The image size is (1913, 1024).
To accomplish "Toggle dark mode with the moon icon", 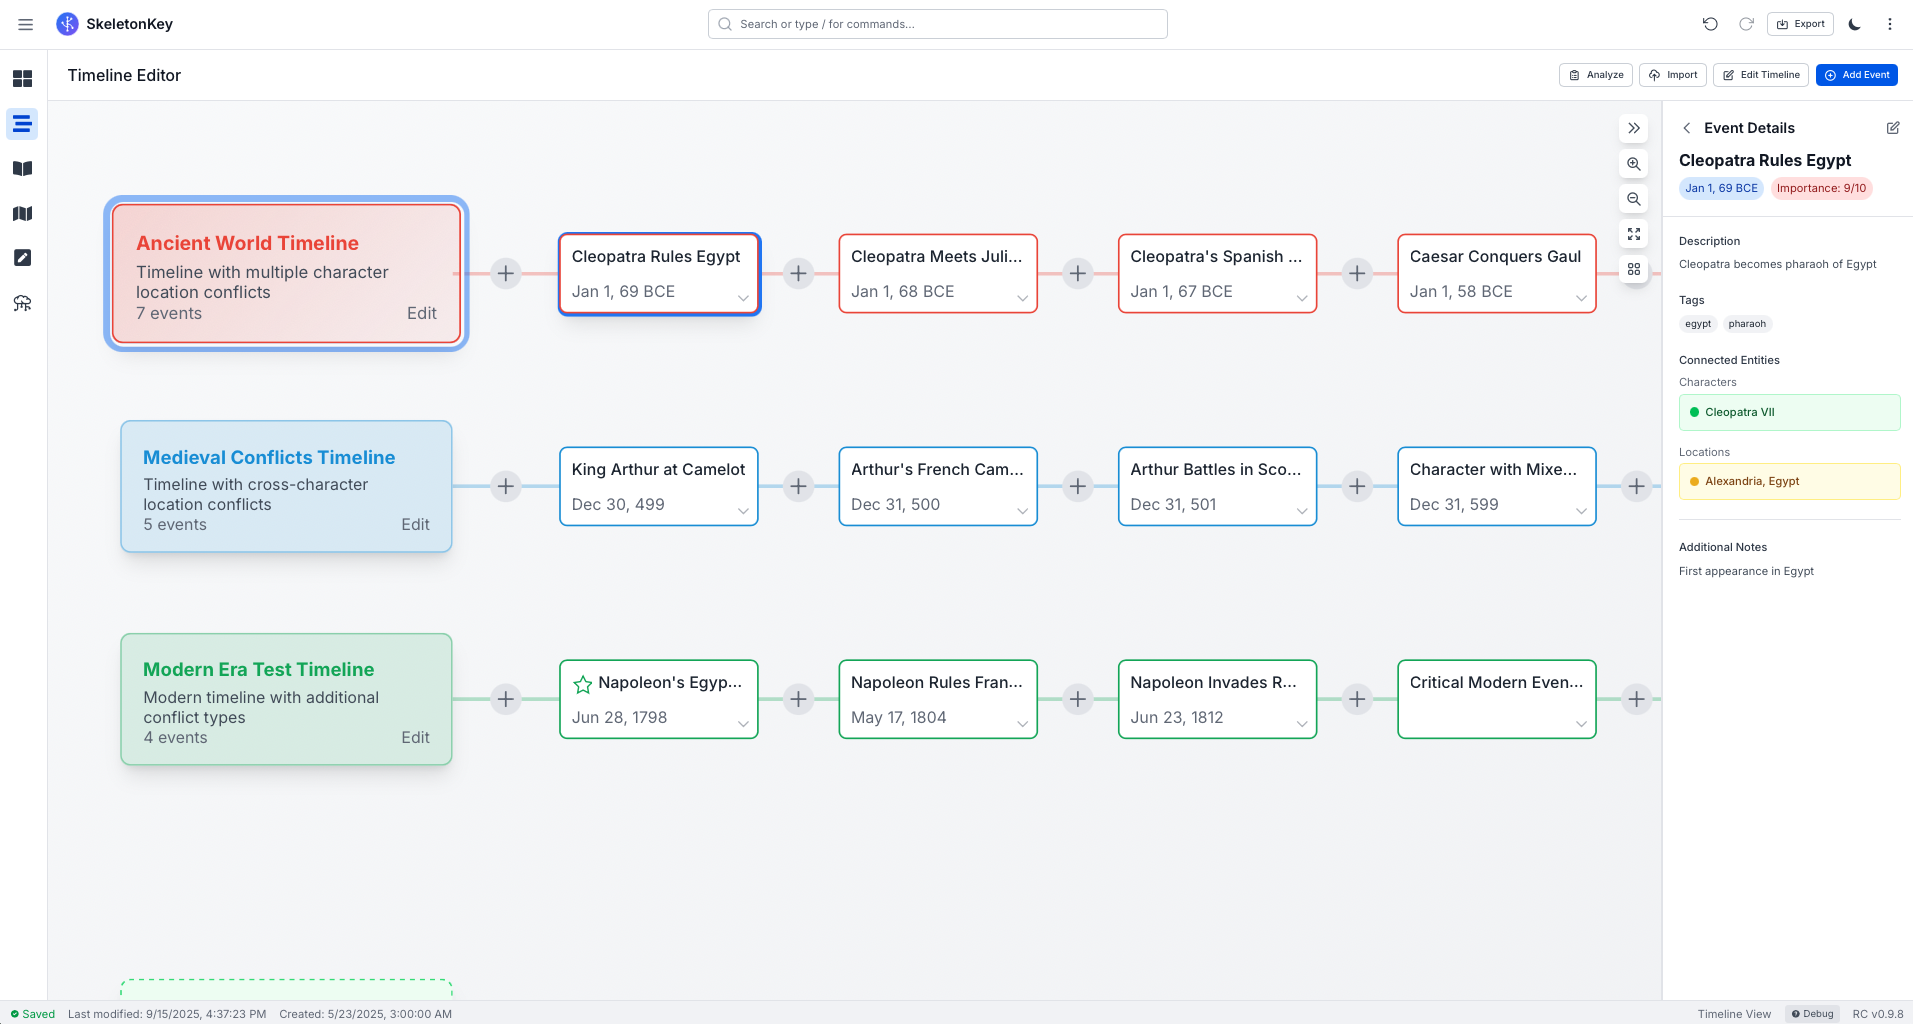I will pos(1854,23).
